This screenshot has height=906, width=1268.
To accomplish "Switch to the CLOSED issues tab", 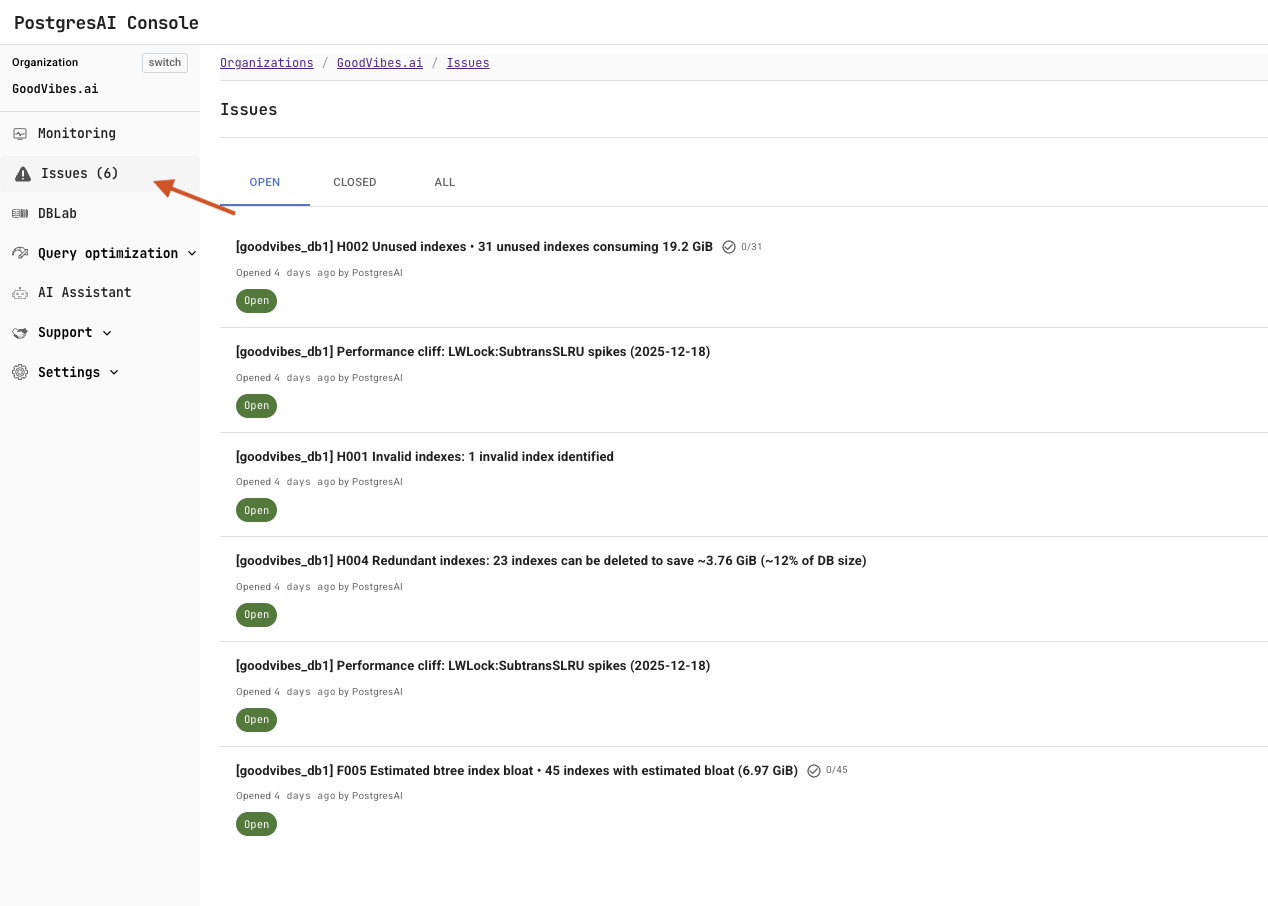I will click(x=355, y=182).
